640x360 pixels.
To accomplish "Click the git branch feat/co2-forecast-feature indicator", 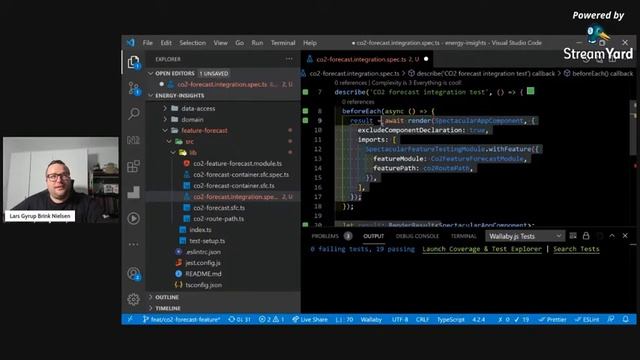I will click(182, 319).
